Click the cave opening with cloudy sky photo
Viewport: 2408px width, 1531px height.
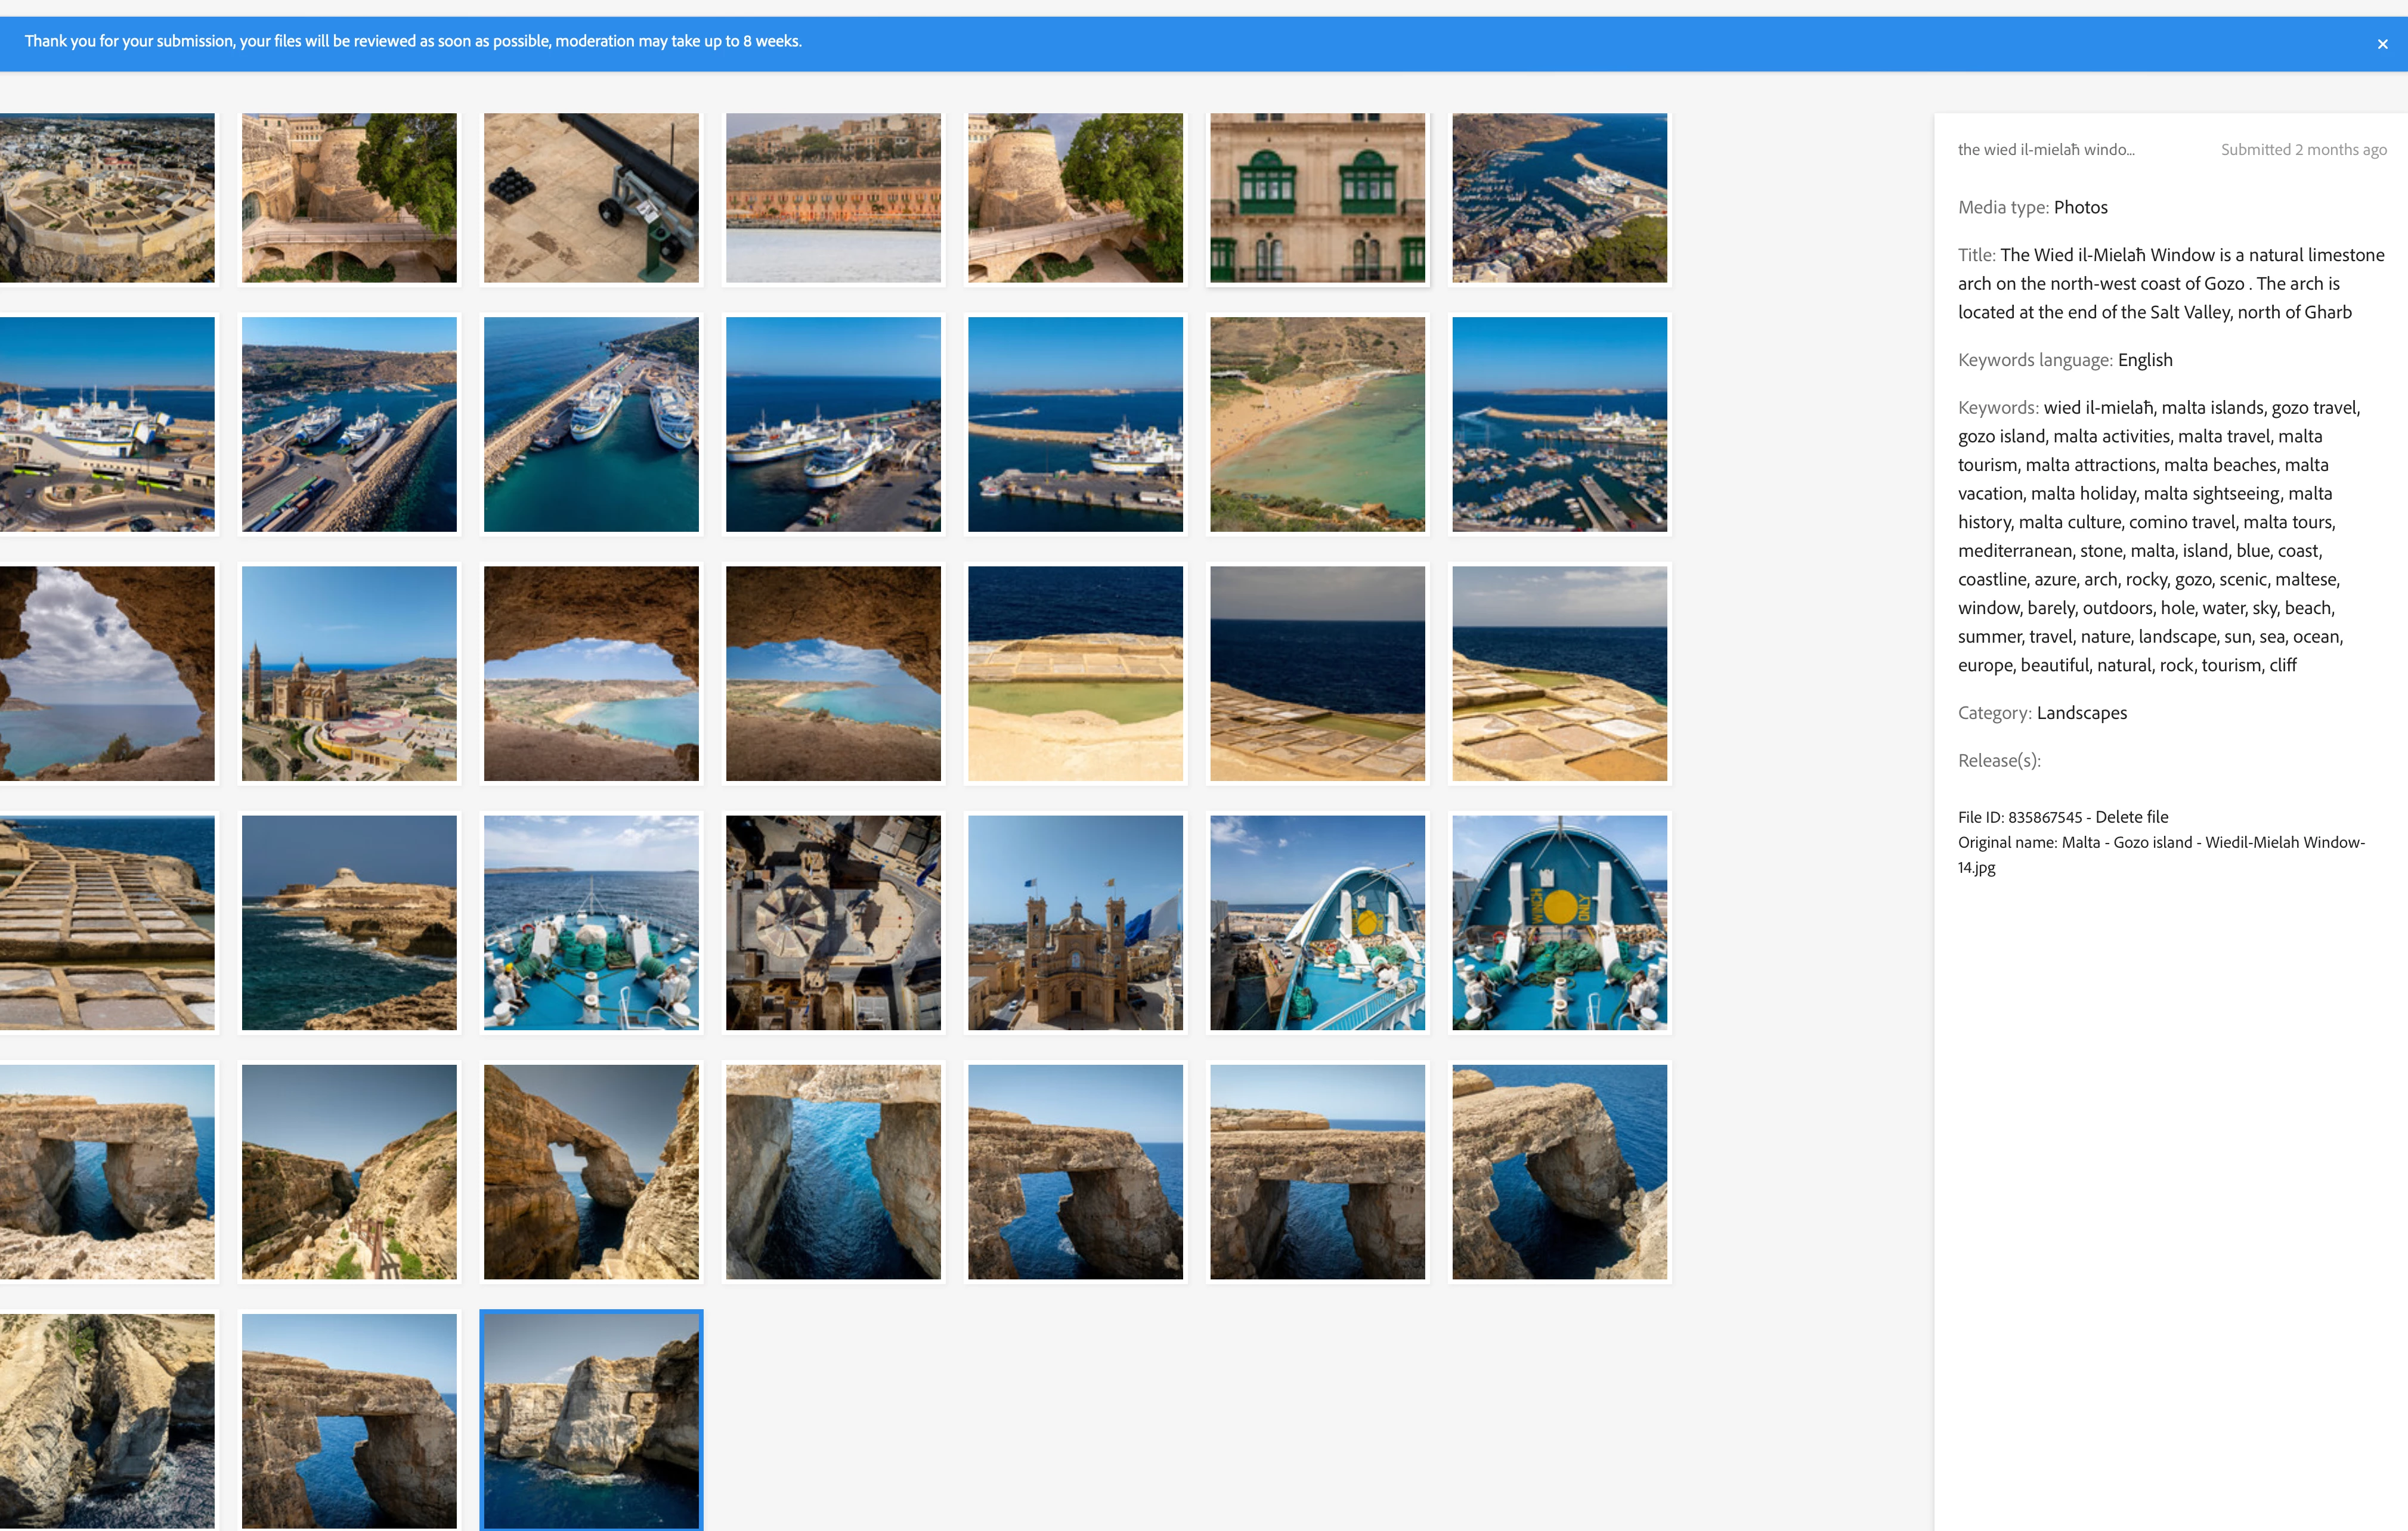[107, 673]
